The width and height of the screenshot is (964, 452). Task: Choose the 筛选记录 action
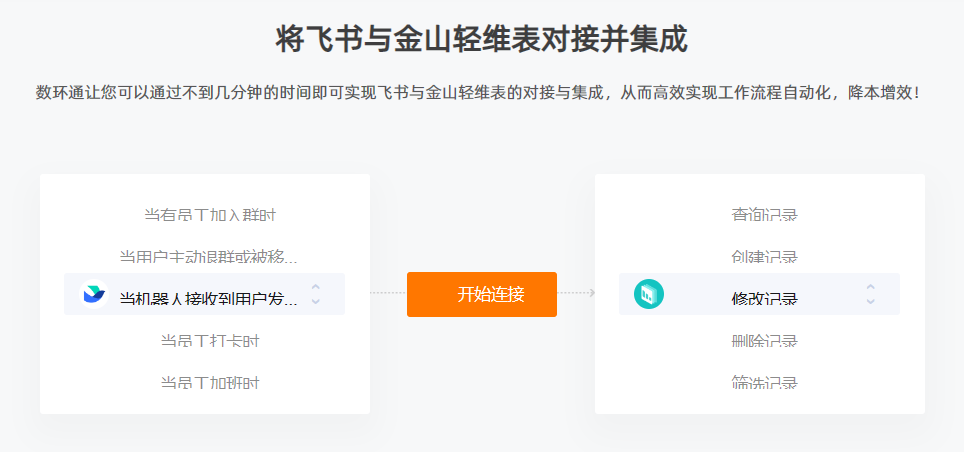point(764,383)
